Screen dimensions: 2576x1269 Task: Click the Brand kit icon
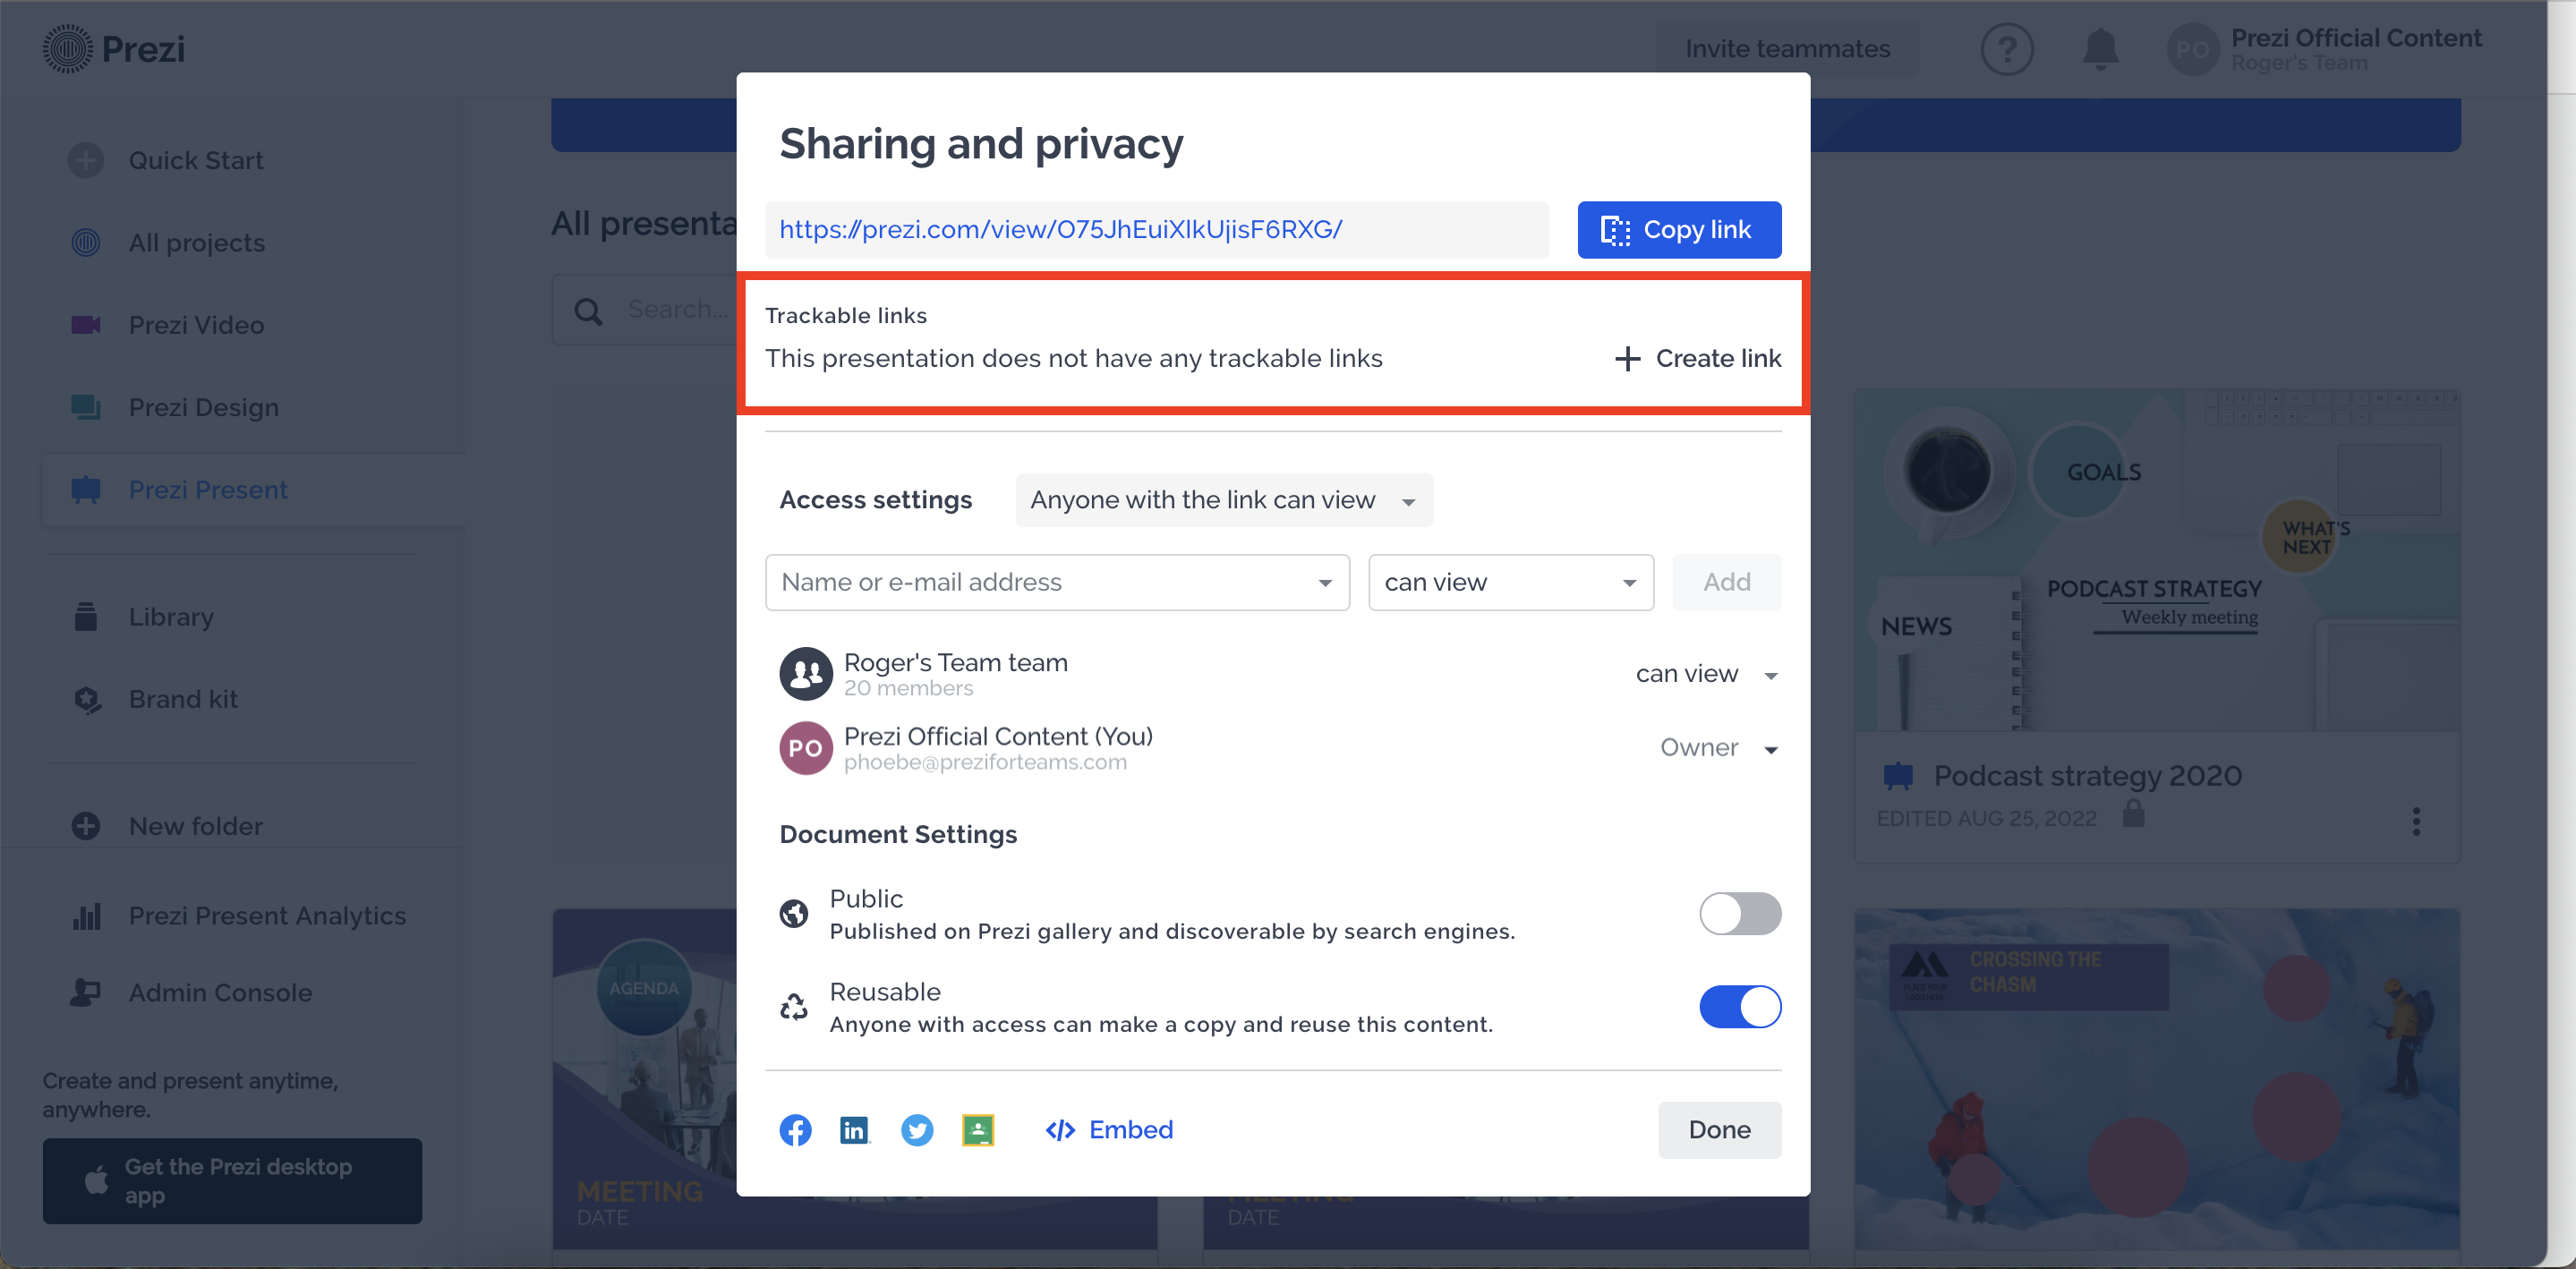tap(87, 699)
